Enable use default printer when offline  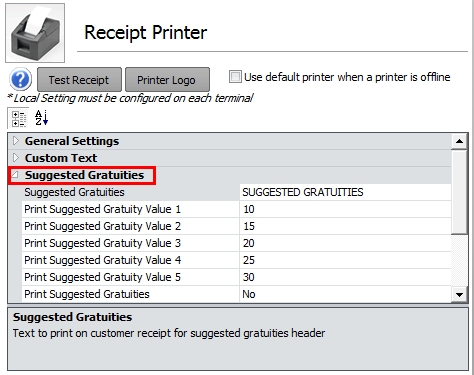click(235, 77)
